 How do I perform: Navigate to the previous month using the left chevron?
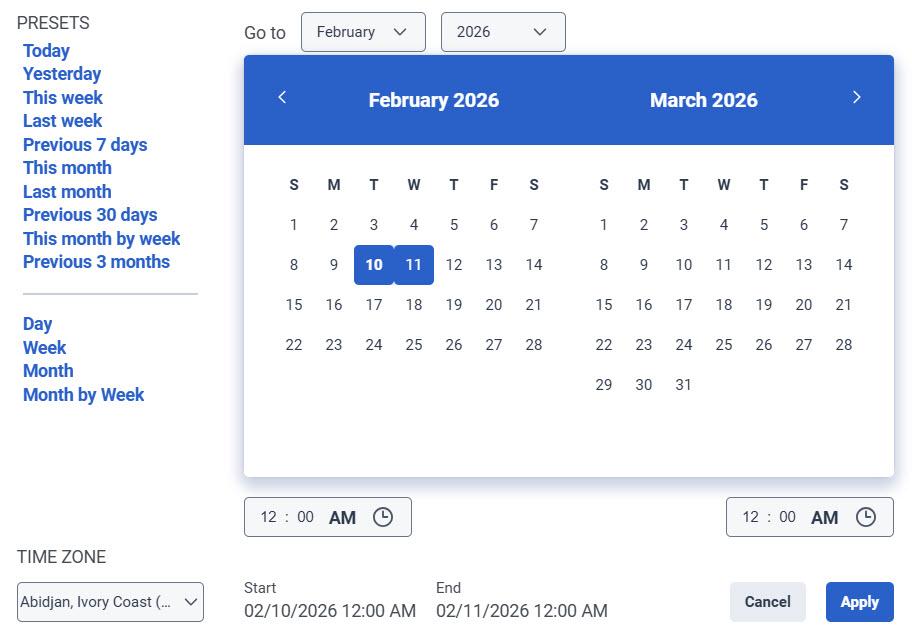click(283, 97)
